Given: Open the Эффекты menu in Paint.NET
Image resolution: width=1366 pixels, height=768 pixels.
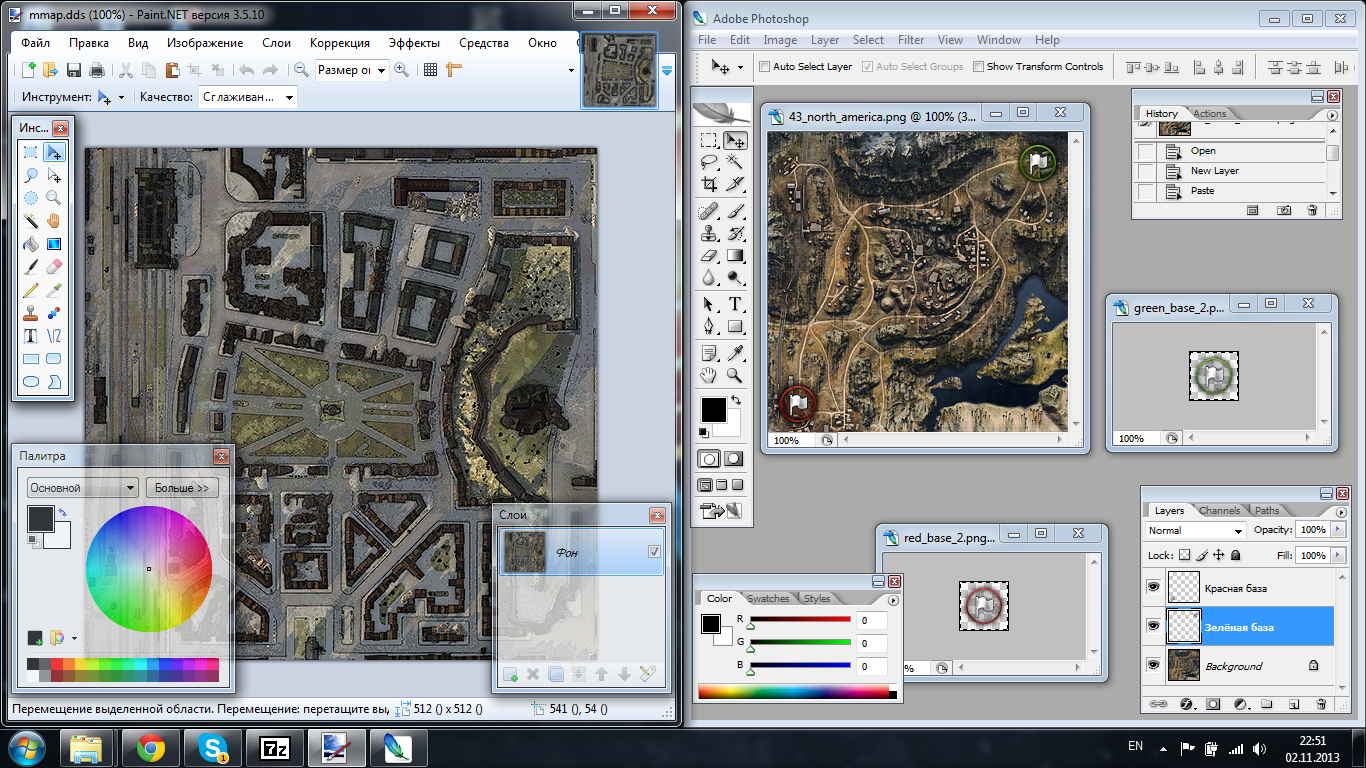Looking at the screenshot, I should 414,43.
